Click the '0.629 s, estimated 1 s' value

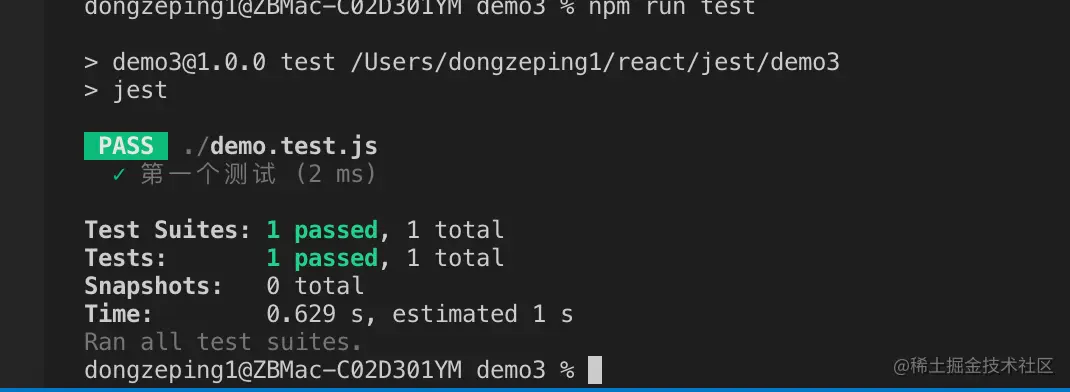point(420,314)
